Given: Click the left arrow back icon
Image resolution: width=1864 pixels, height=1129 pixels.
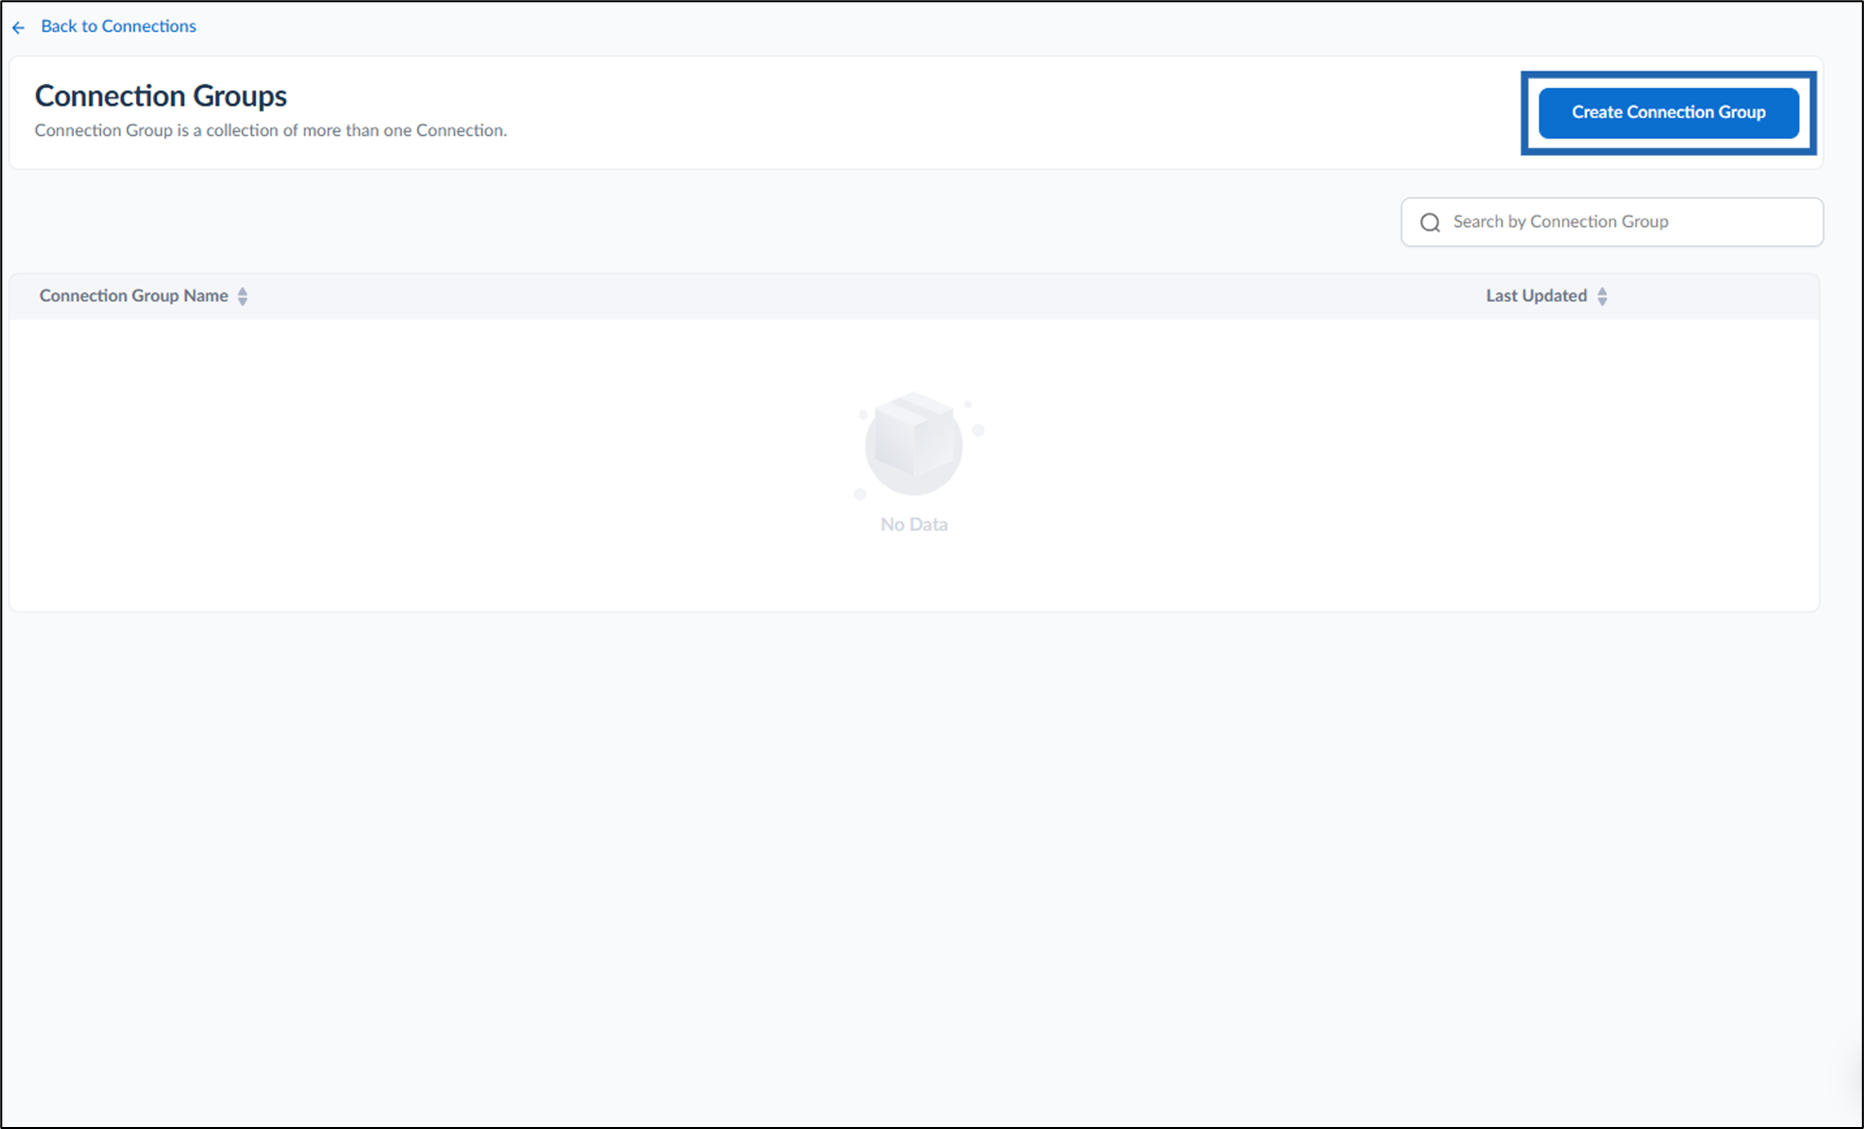Looking at the screenshot, I should (x=19, y=28).
